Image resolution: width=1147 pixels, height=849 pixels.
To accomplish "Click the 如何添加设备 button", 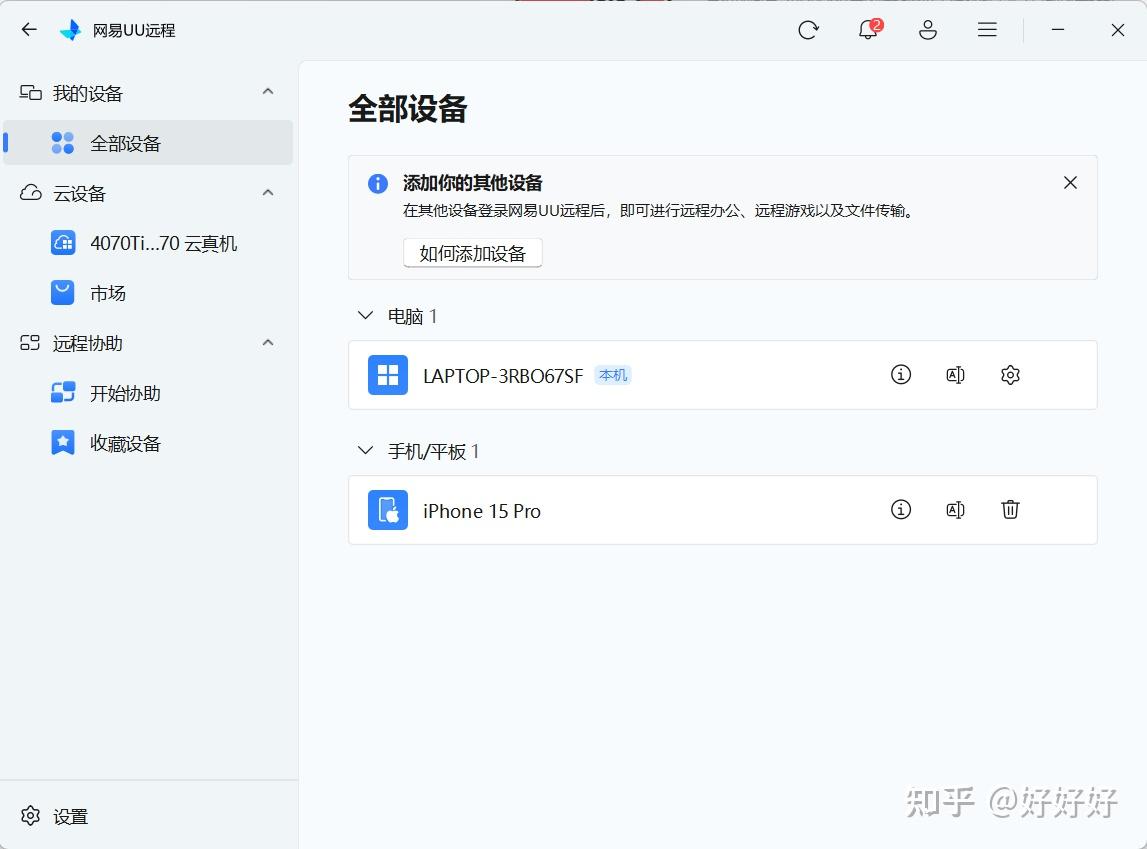I will [473, 253].
